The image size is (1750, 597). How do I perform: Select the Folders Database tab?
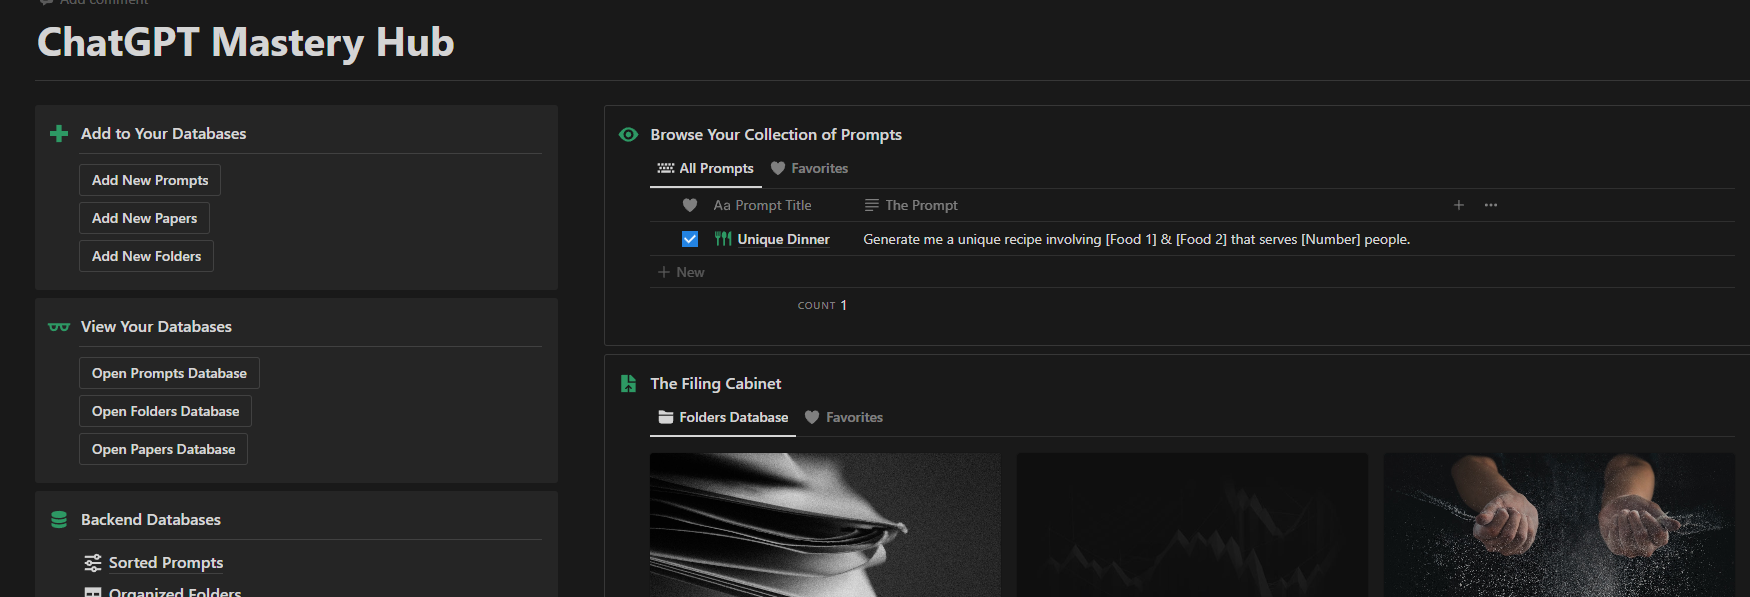coord(723,418)
